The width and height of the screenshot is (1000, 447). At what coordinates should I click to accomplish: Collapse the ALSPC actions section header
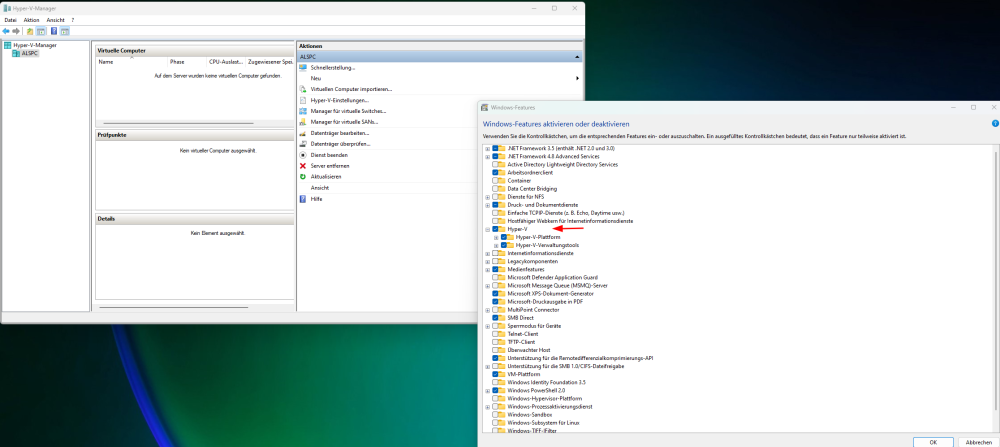pos(577,57)
